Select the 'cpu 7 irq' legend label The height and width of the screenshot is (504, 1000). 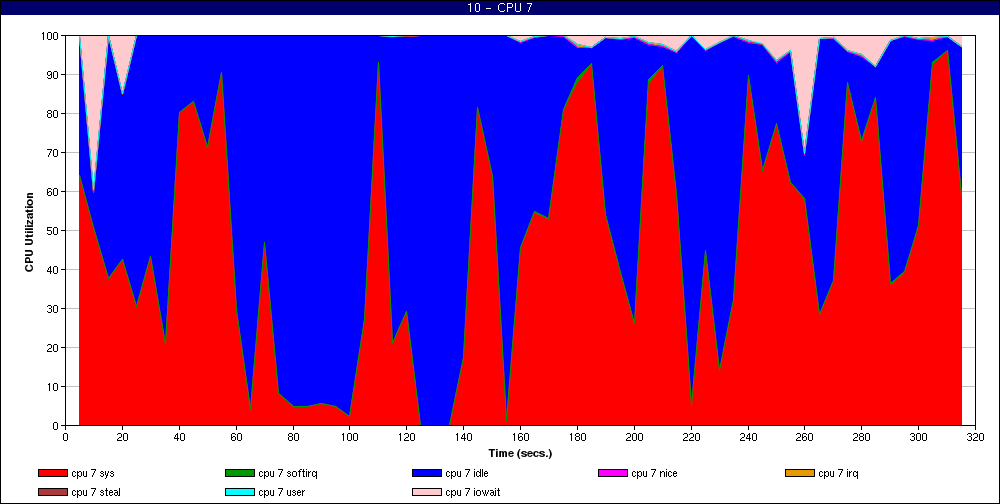coord(839,473)
